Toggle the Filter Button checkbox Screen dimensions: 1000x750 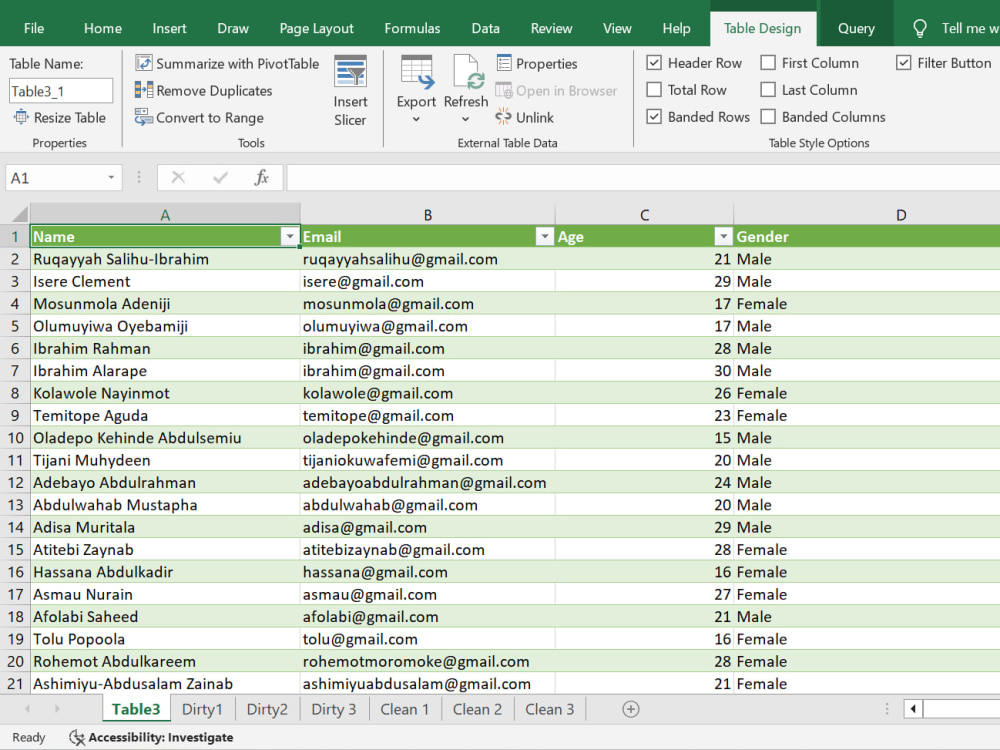point(903,62)
